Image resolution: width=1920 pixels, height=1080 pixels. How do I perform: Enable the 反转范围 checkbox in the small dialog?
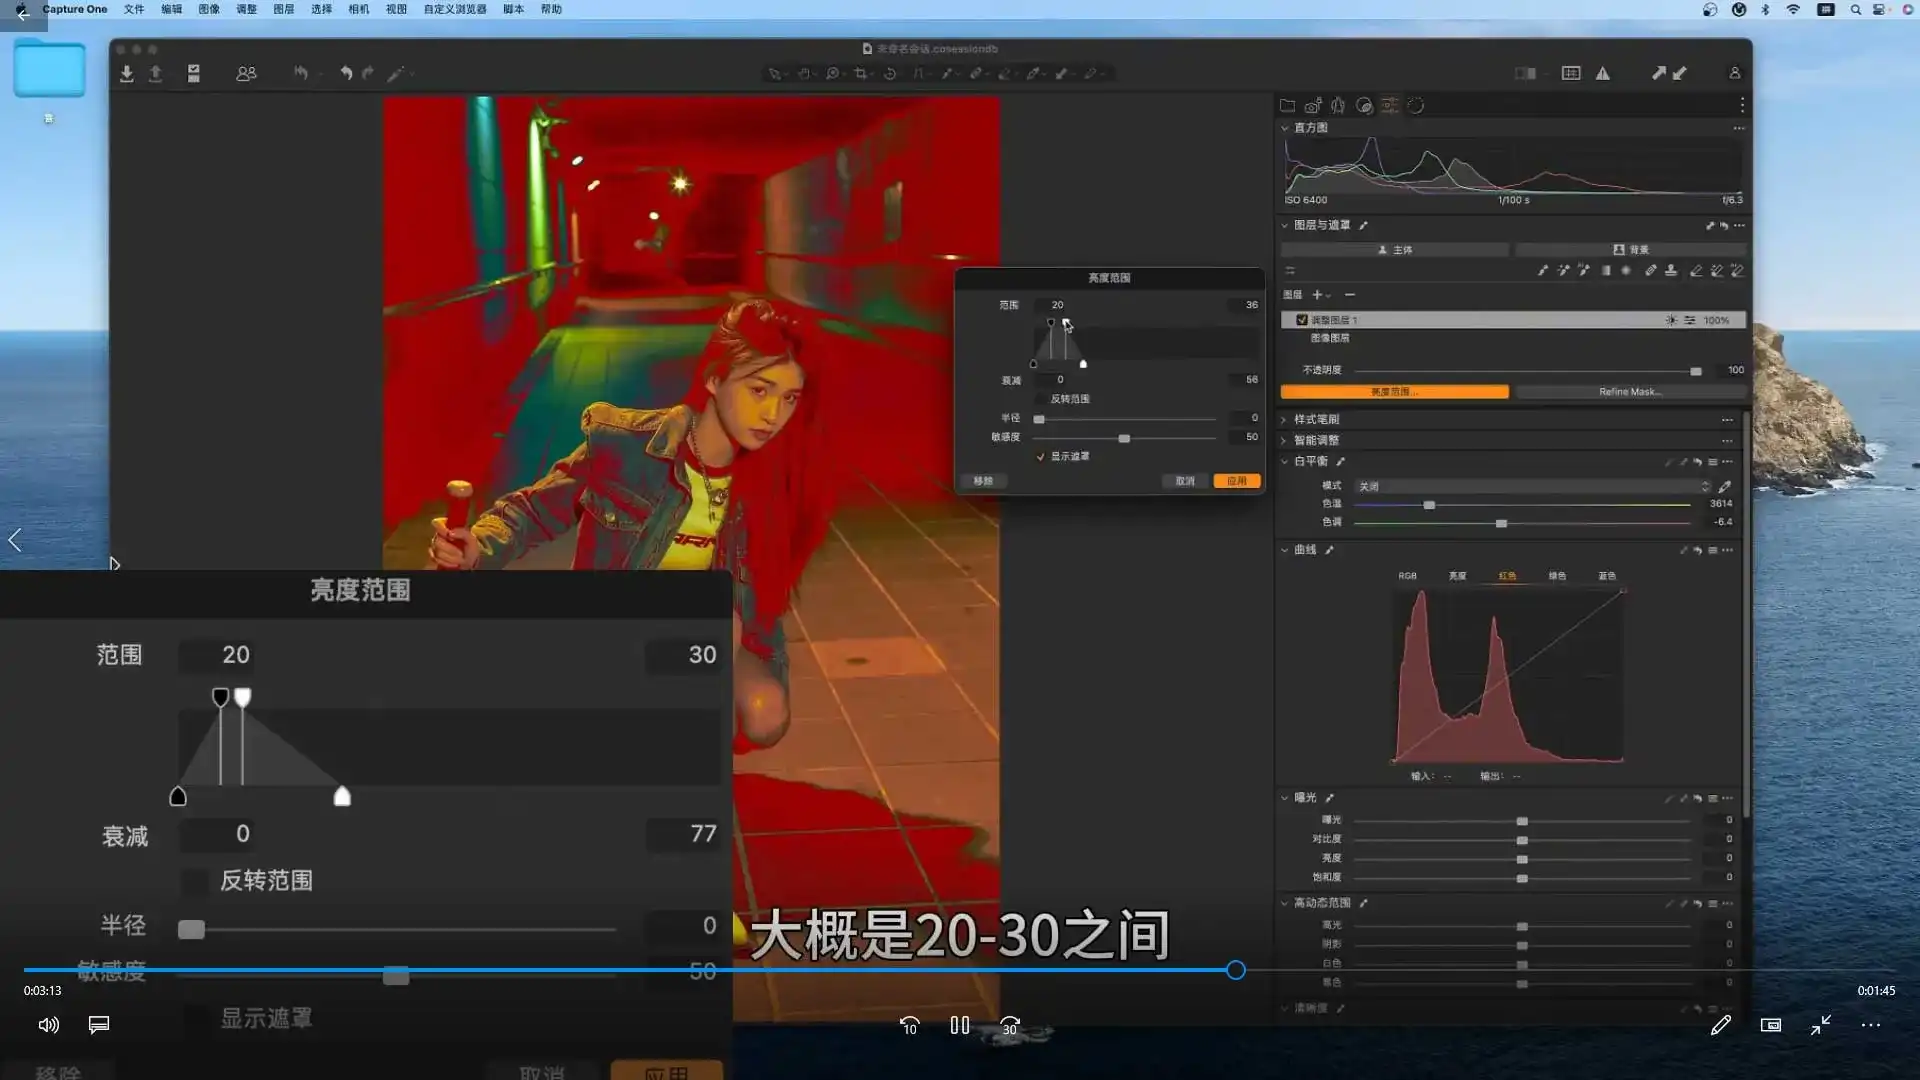[1041, 399]
